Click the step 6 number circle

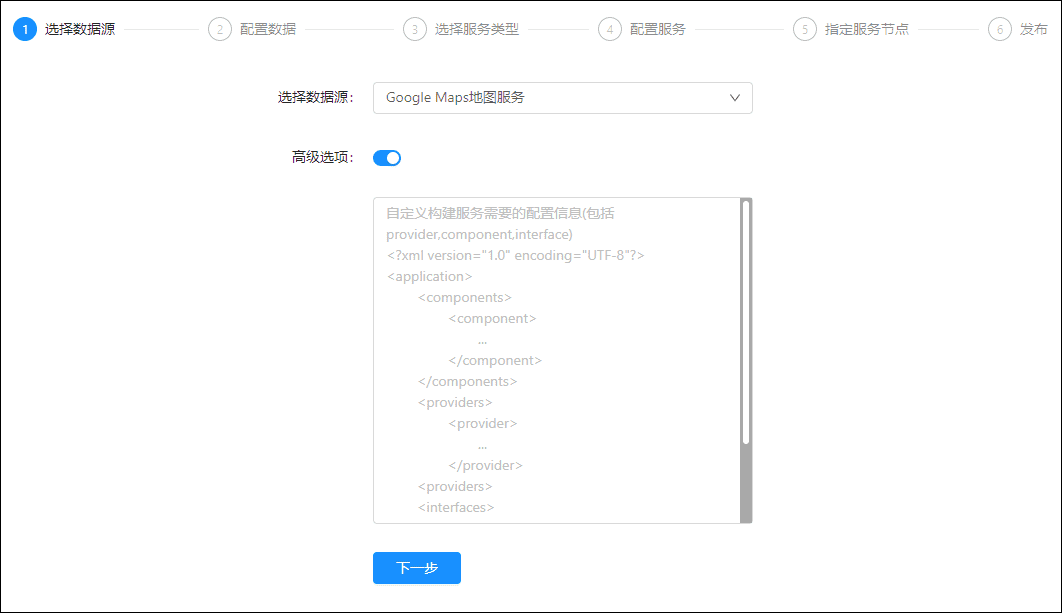click(x=999, y=29)
